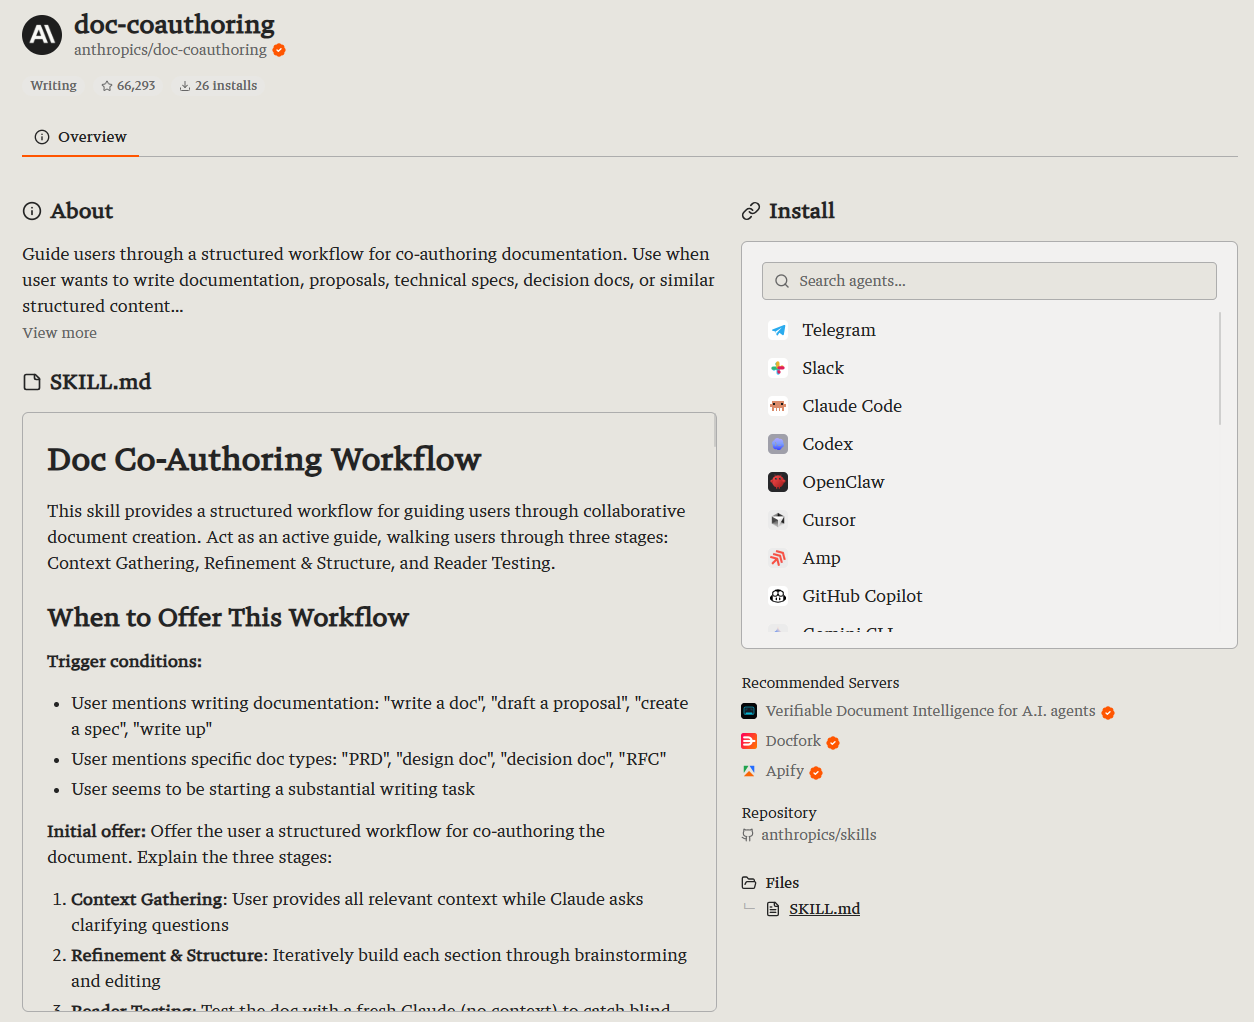
Task: Select the GitHub Copilot agent icon
Action: click(x=778, y=596)
